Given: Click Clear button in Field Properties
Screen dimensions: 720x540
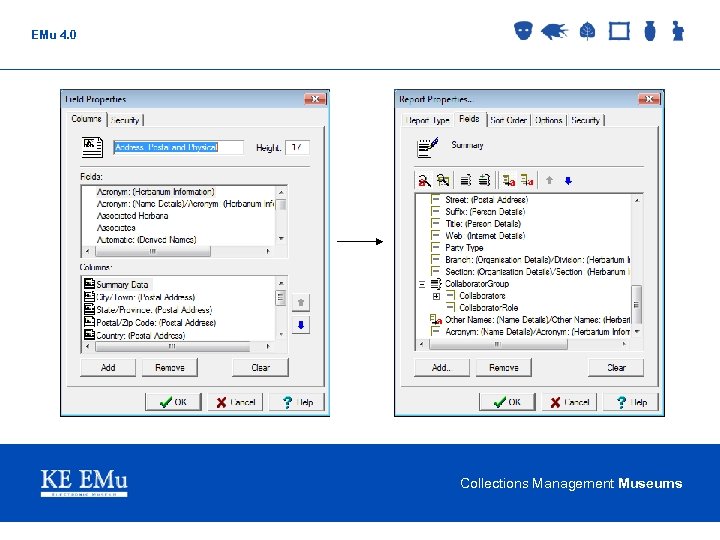Looking at the screenshot, I should pos(260,367).
